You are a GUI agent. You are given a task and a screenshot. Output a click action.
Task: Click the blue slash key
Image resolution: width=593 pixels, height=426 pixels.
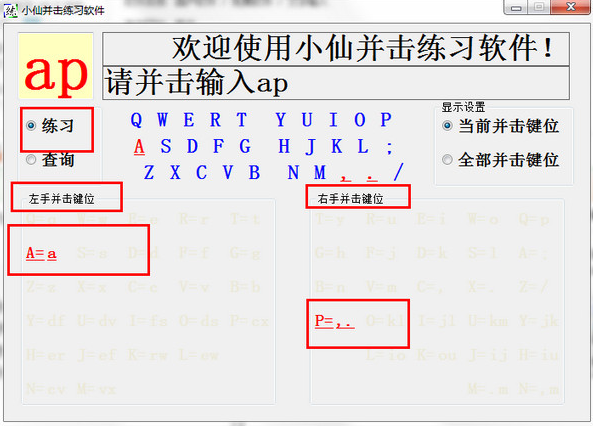(399, 173)
